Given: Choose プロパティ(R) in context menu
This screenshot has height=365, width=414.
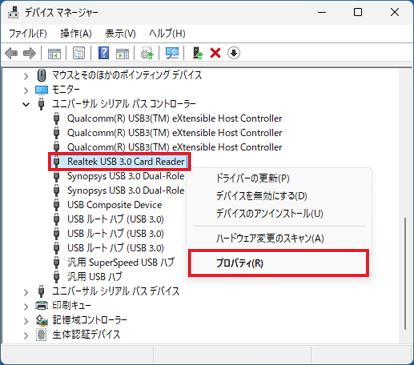Looking at the screenshot, I should (240, 263).
